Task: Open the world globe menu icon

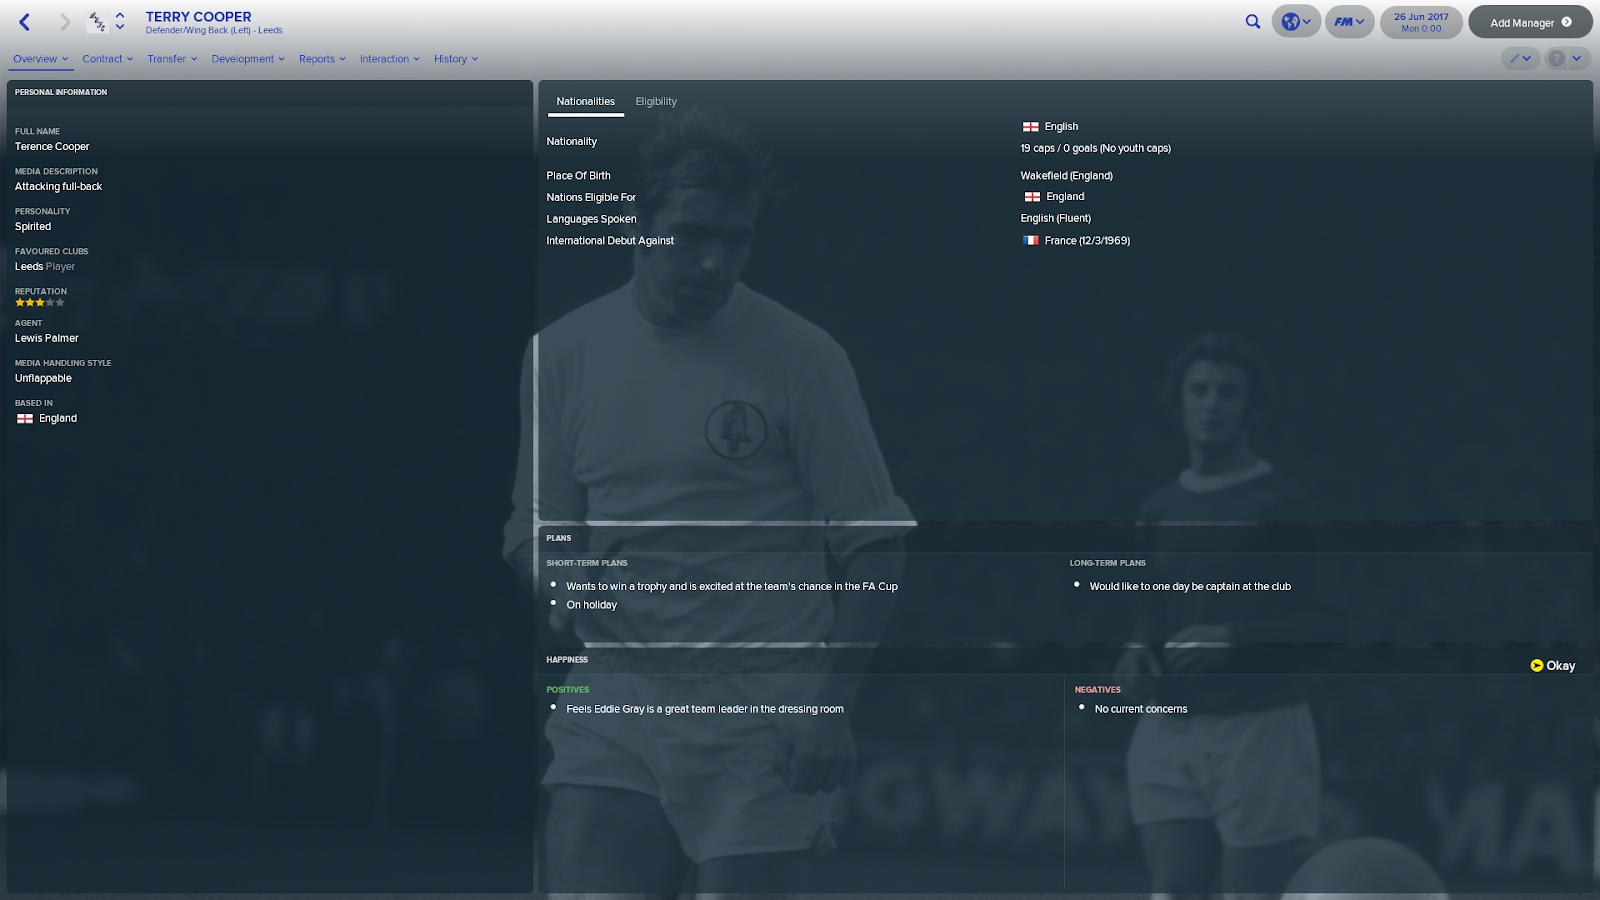Action: [1296, 22]
